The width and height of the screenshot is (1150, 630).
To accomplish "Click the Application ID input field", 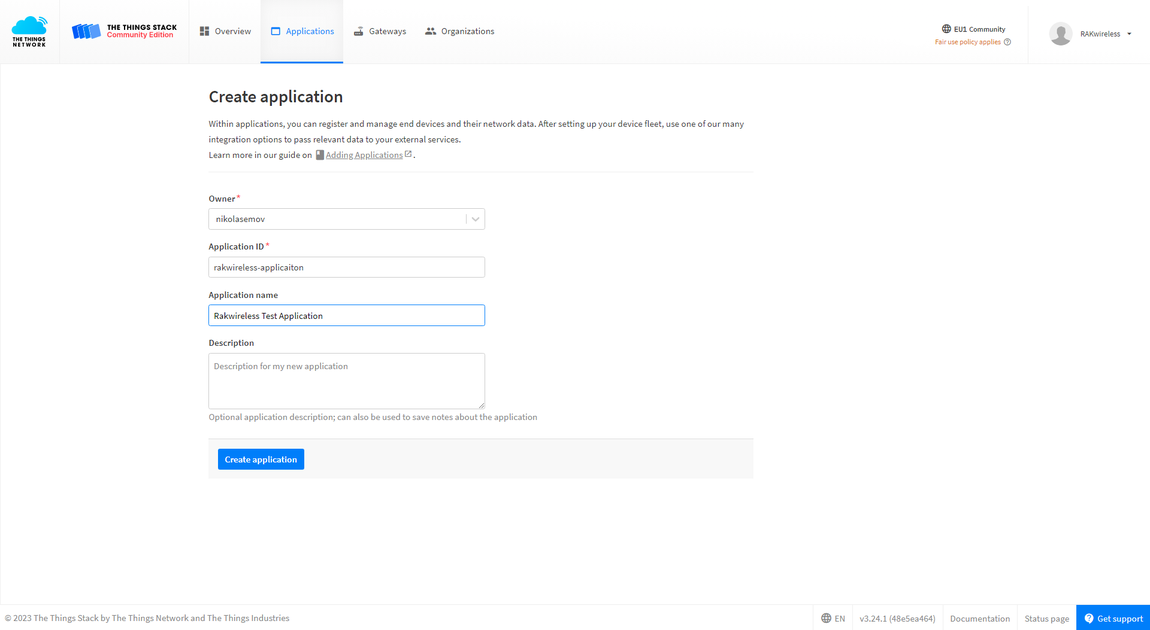I will (346, 267).
